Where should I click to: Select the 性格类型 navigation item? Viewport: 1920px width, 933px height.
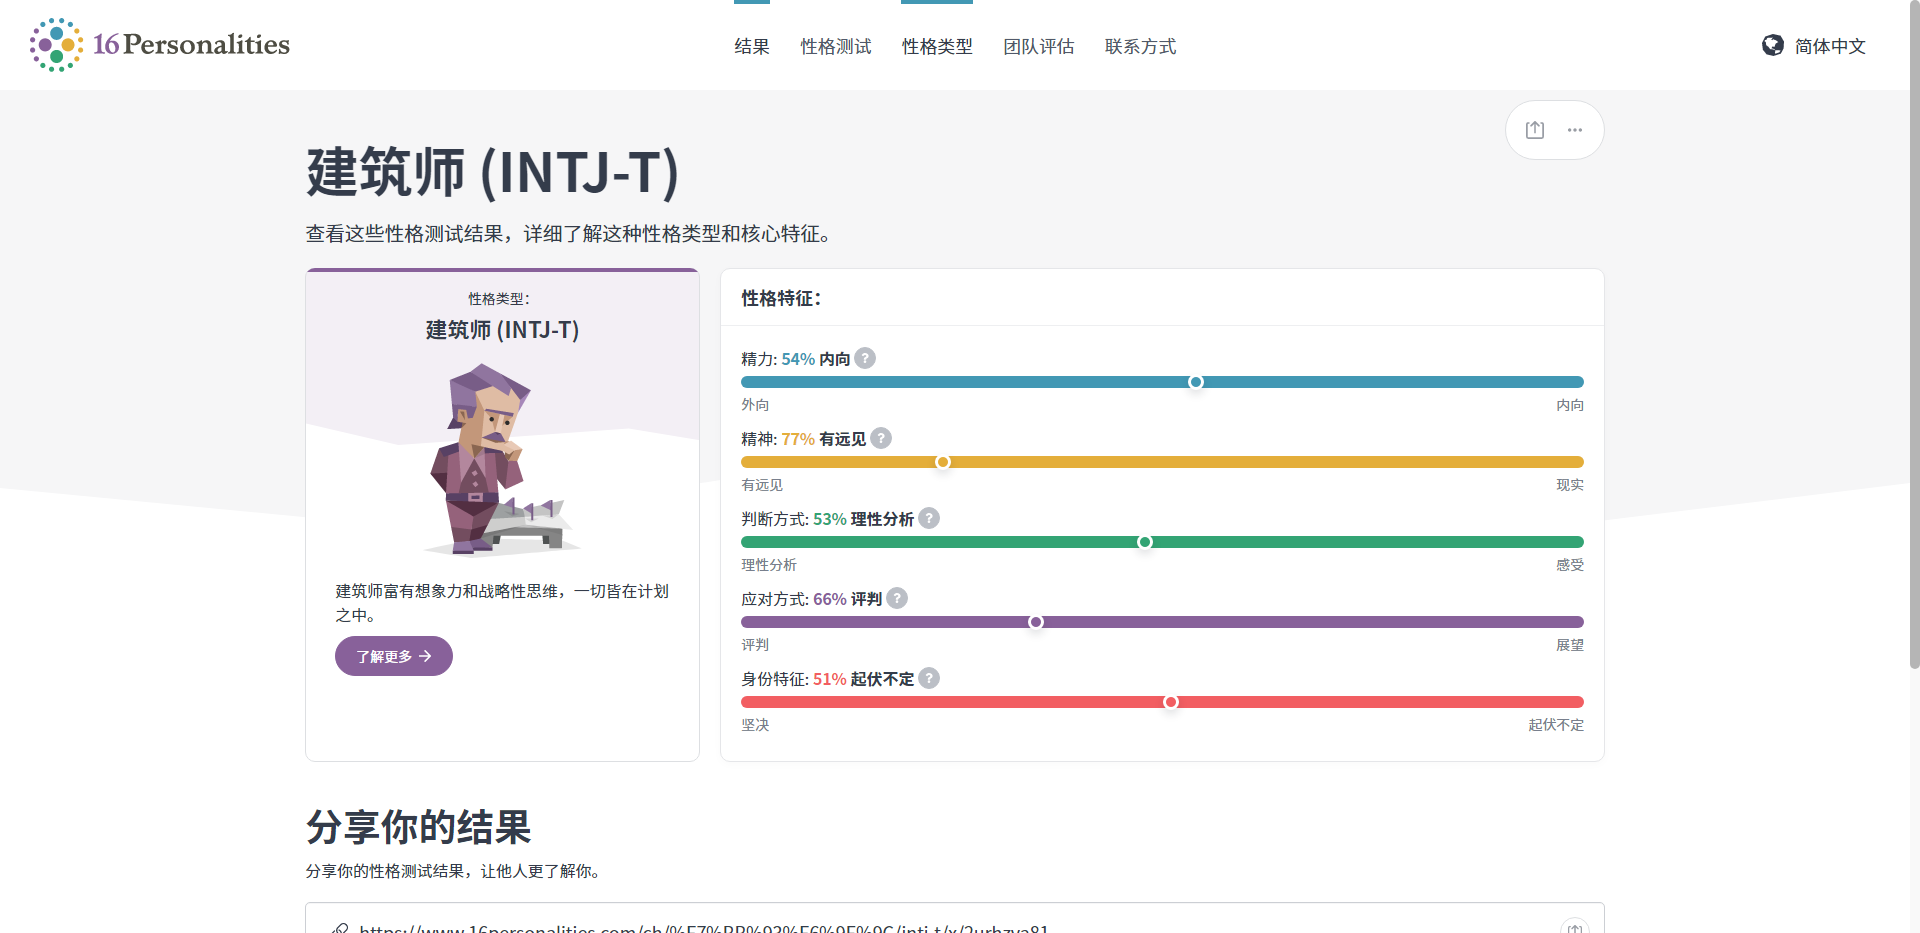coord(937,46)
